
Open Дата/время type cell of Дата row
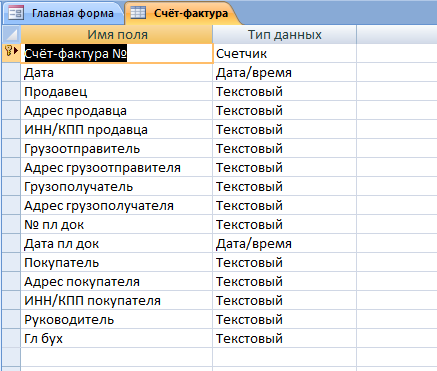coord(284,72)
